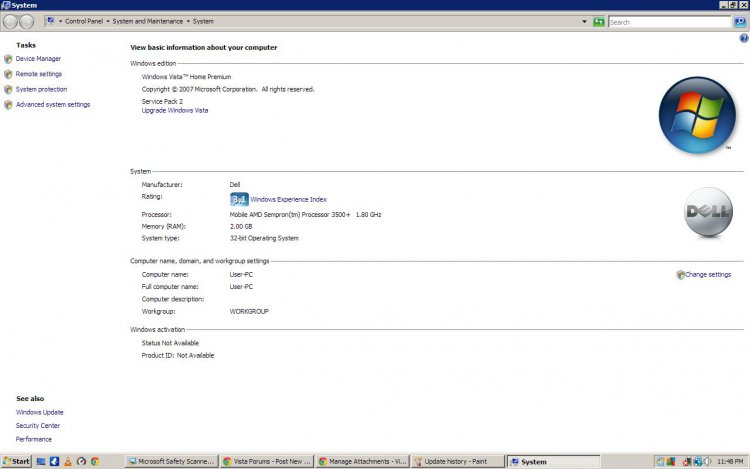Open the address bar history dropdown

click(584, 22)
